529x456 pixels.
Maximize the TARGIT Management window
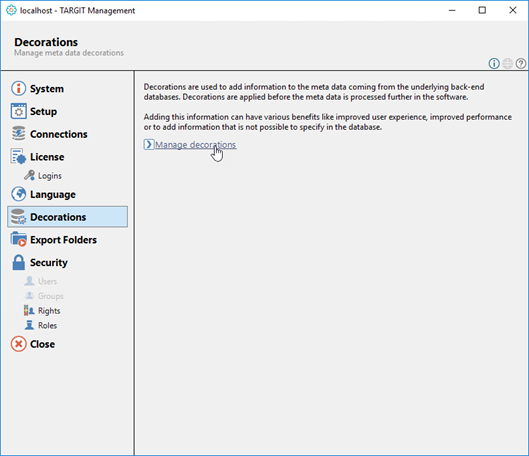pos(482,10)
